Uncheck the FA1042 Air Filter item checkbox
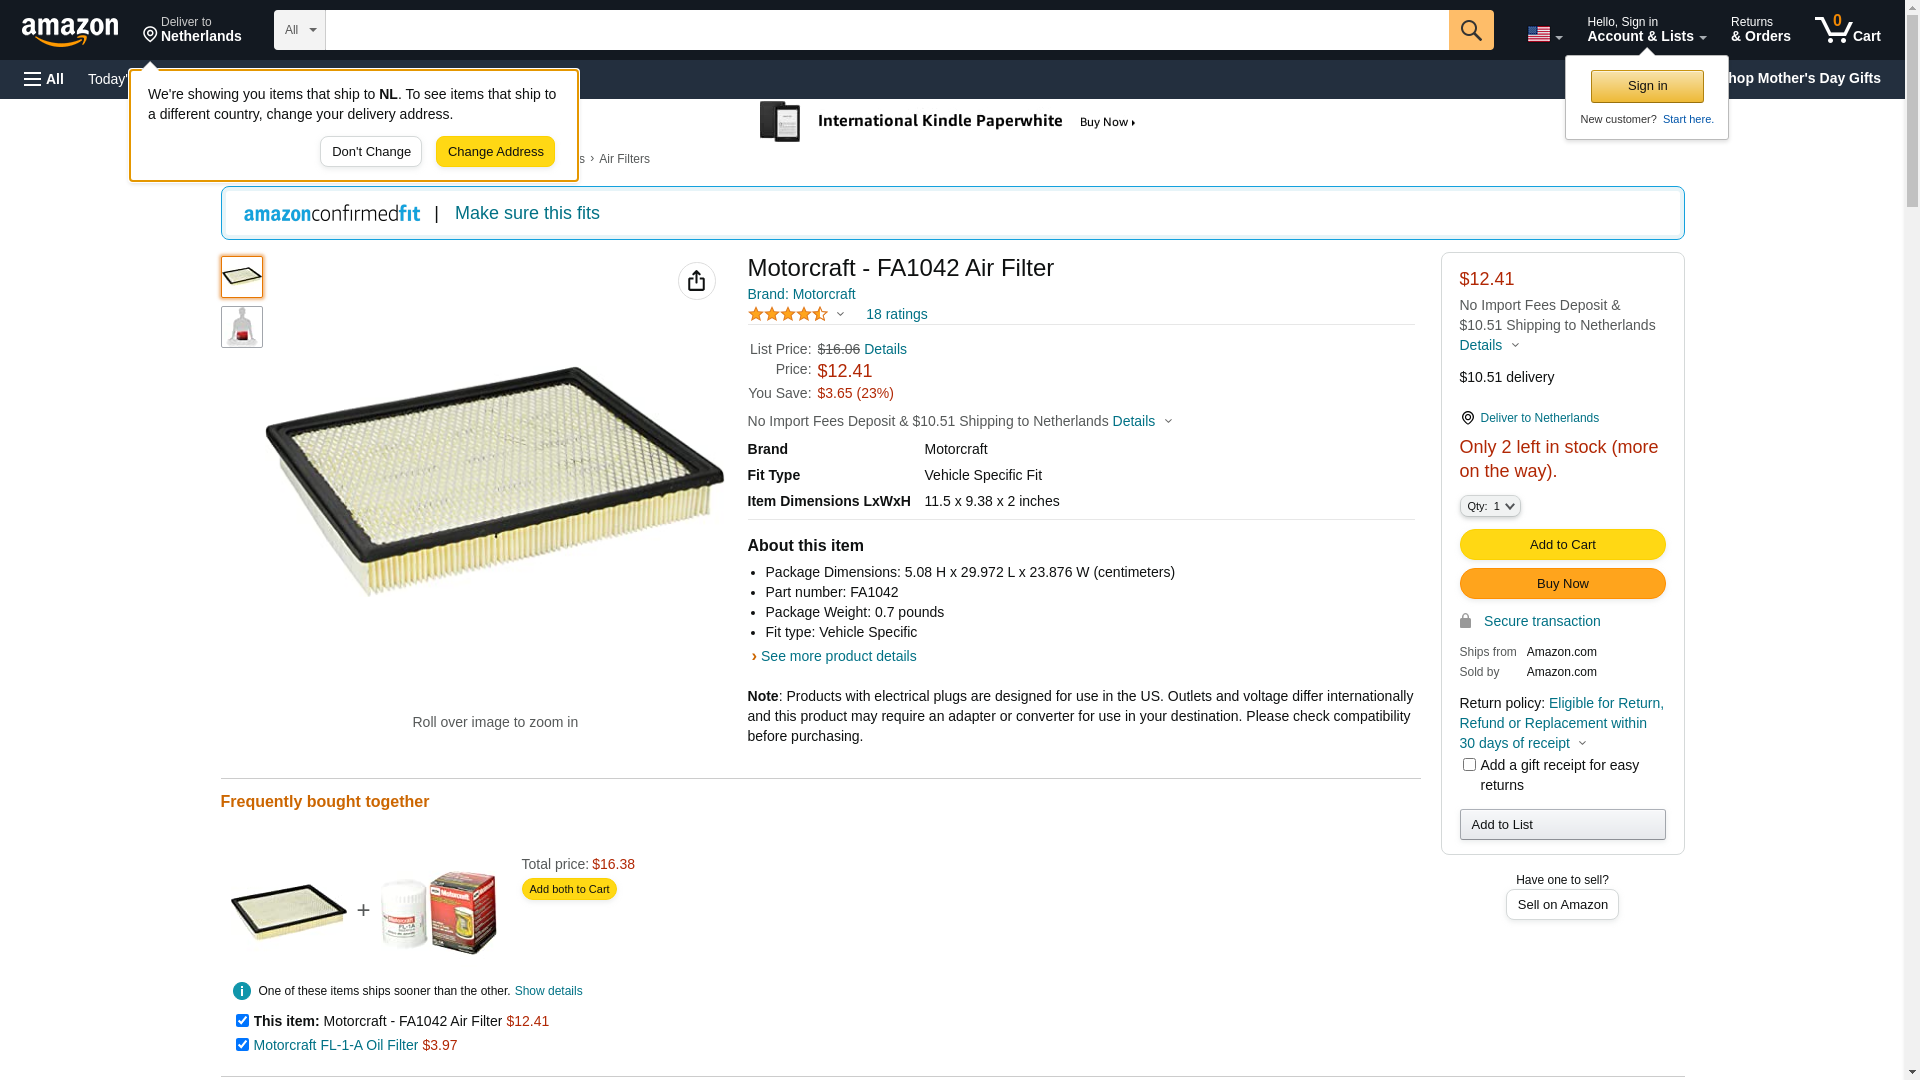 242,1021
